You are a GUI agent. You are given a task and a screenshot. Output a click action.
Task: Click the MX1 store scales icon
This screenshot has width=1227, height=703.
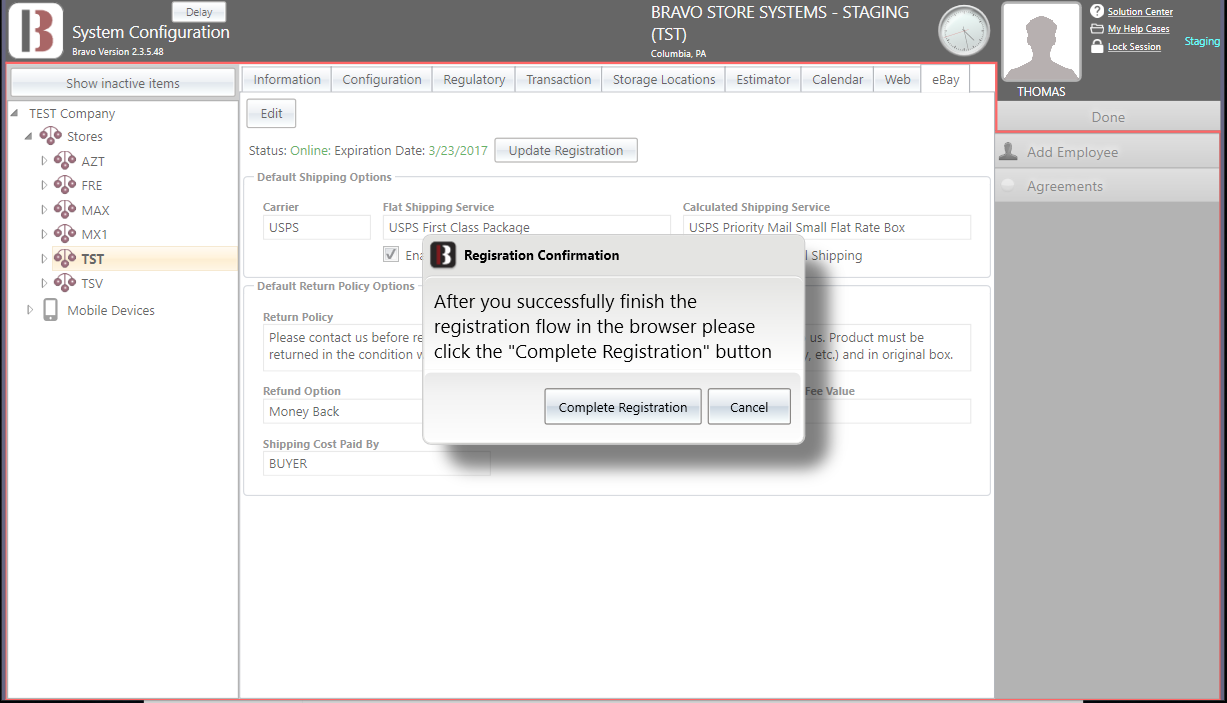(65, 233)
